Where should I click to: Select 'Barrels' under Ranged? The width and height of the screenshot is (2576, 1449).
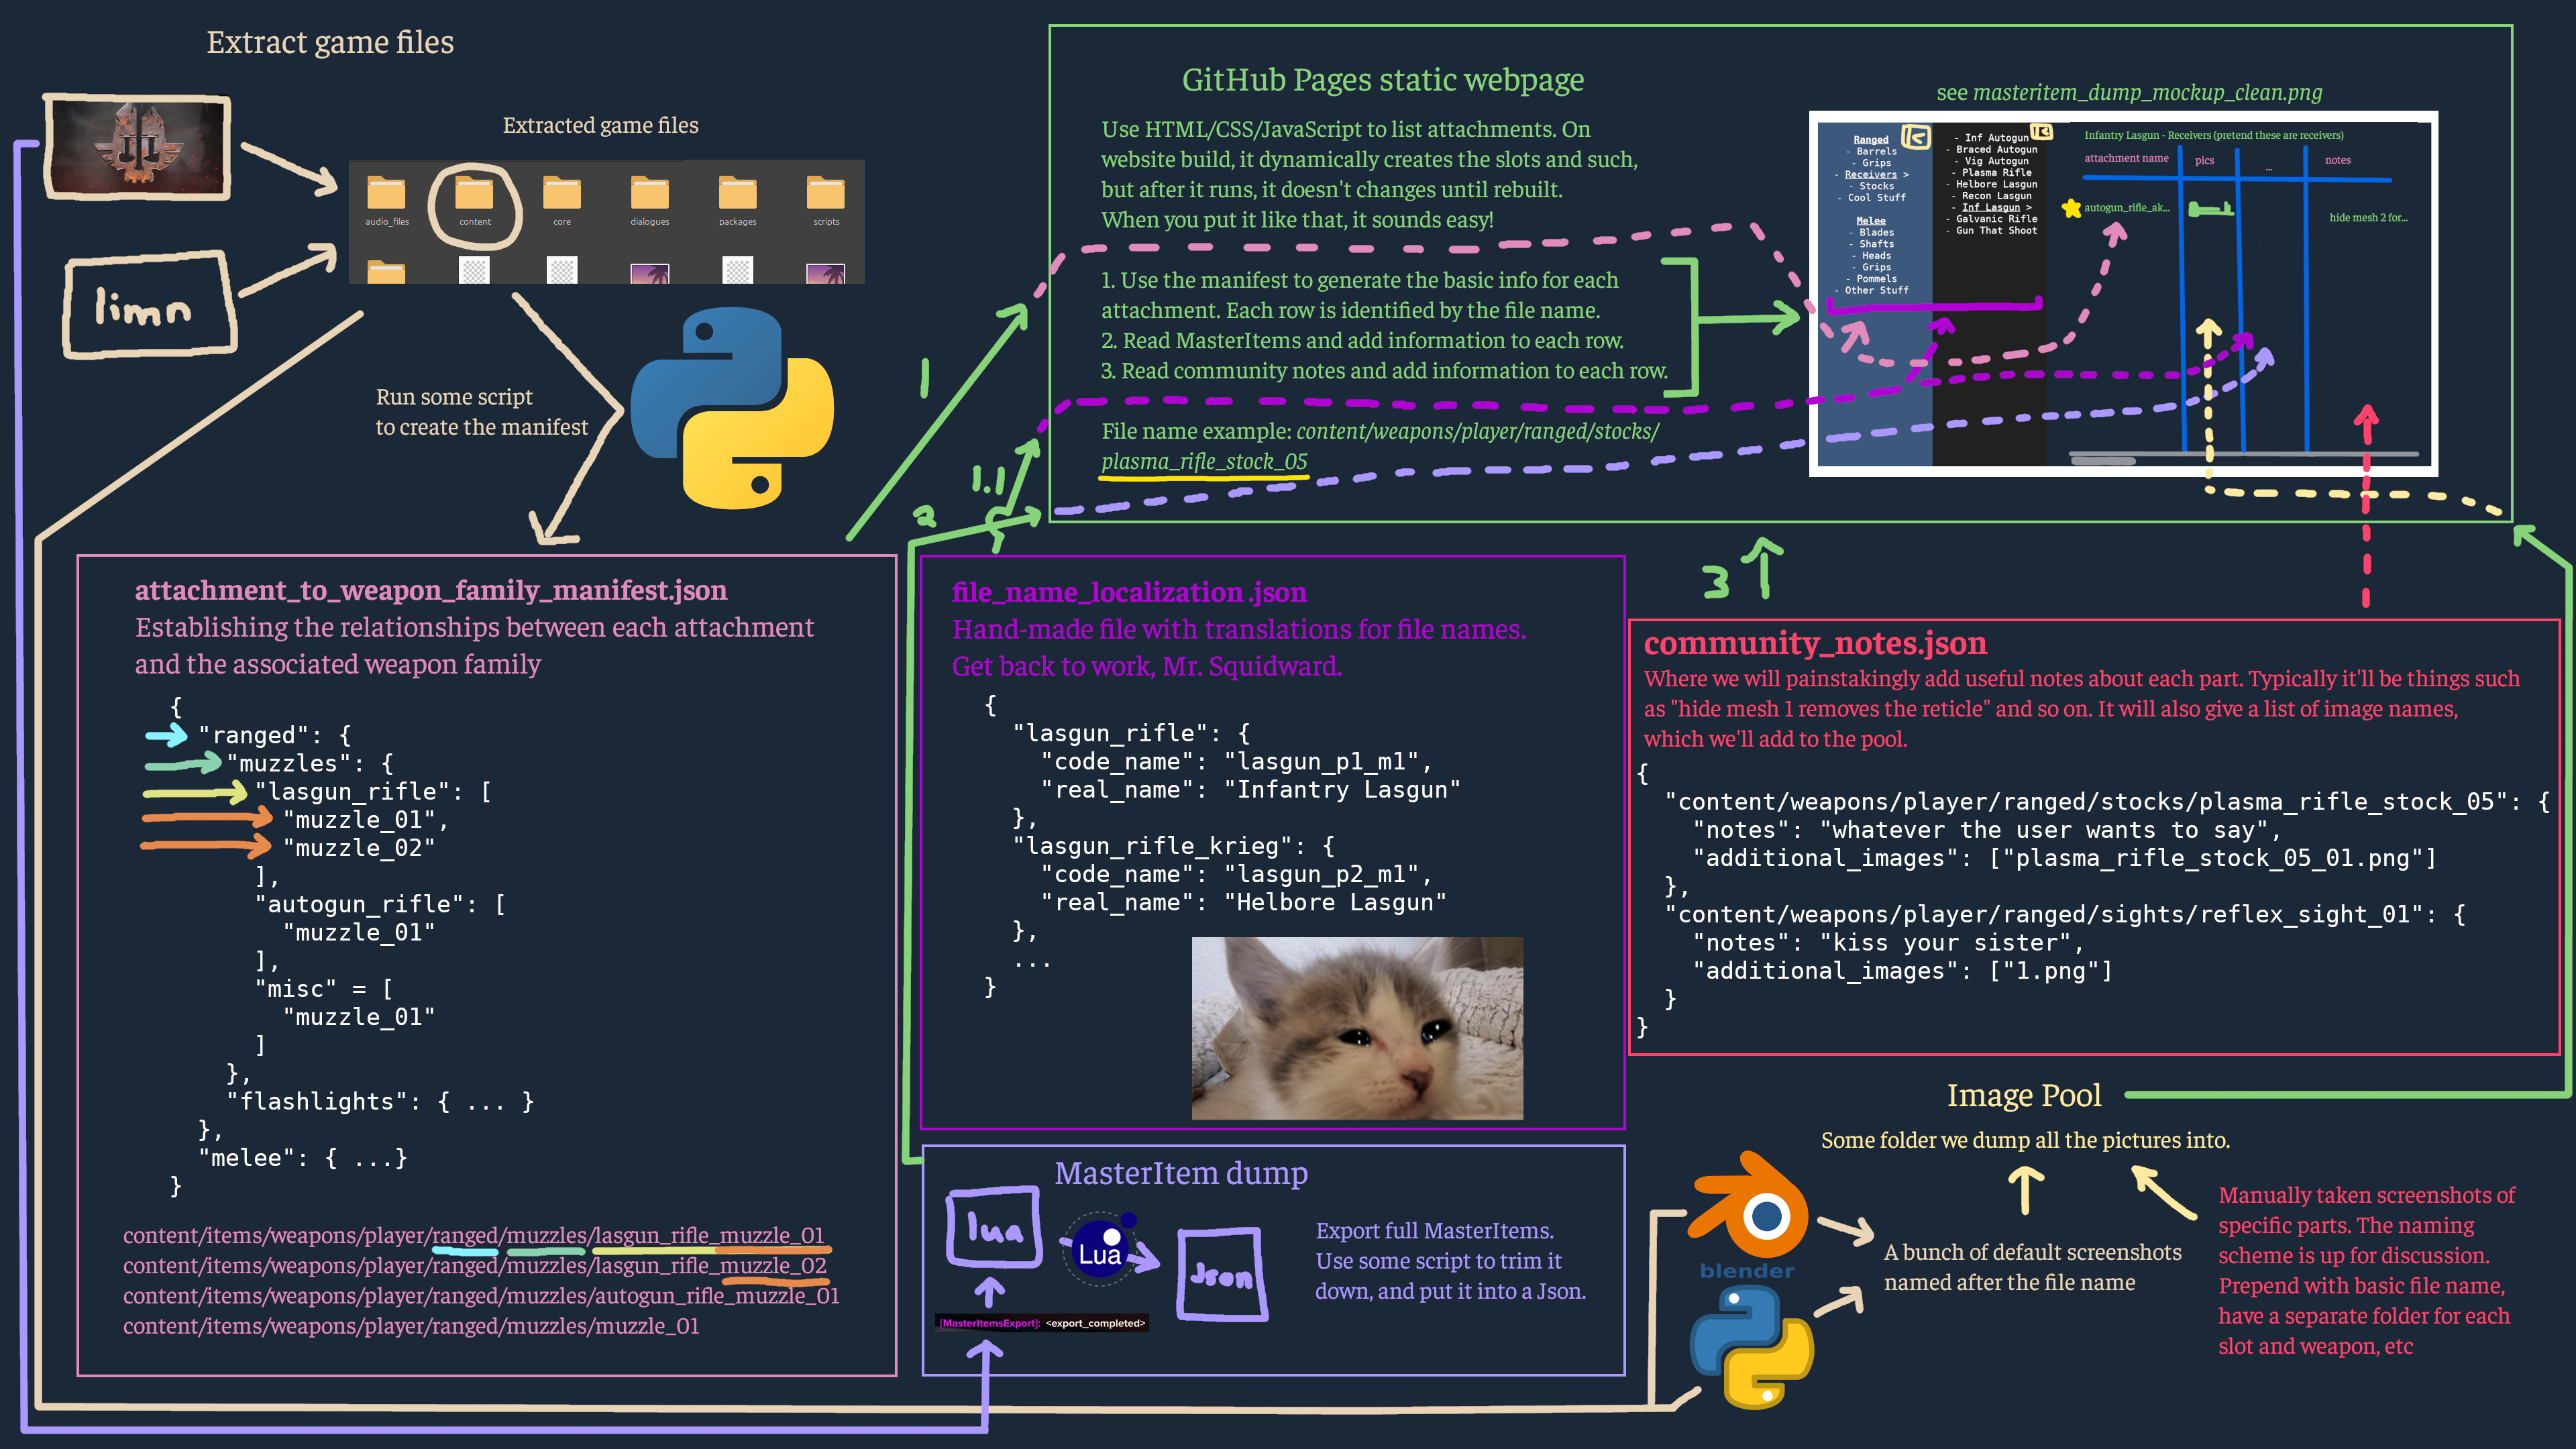(x=1871, y=152)
